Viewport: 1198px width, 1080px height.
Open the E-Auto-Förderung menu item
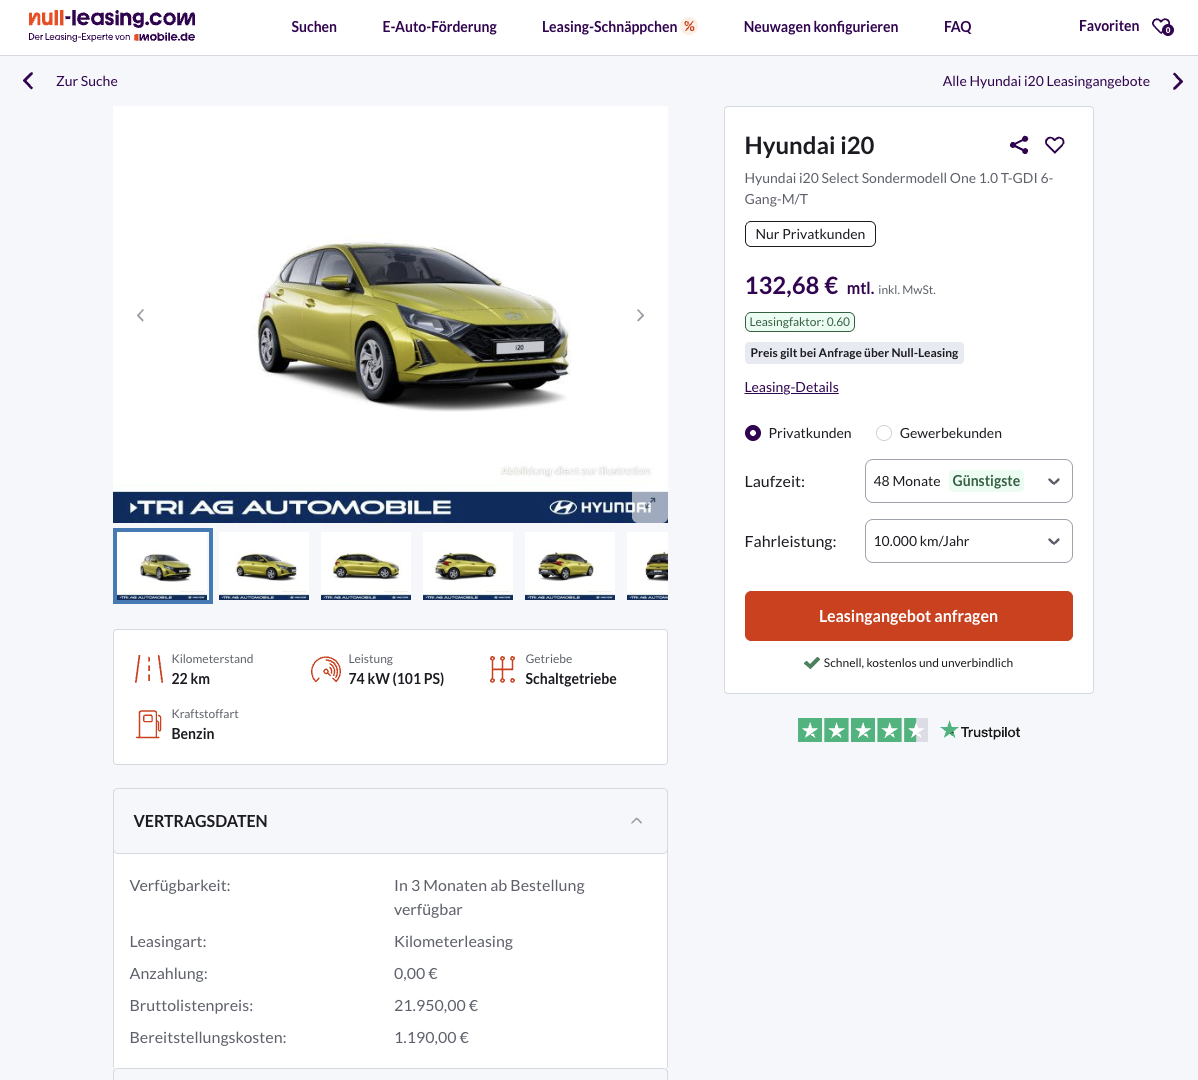pos(439,27)
